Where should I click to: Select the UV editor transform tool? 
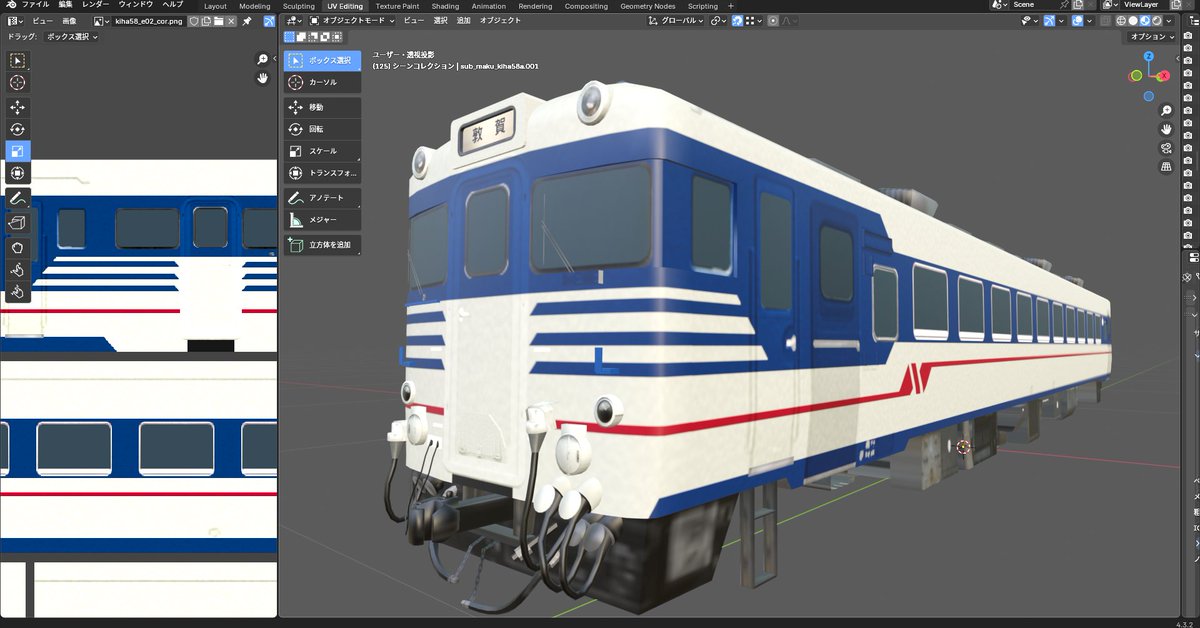(17, 173)
